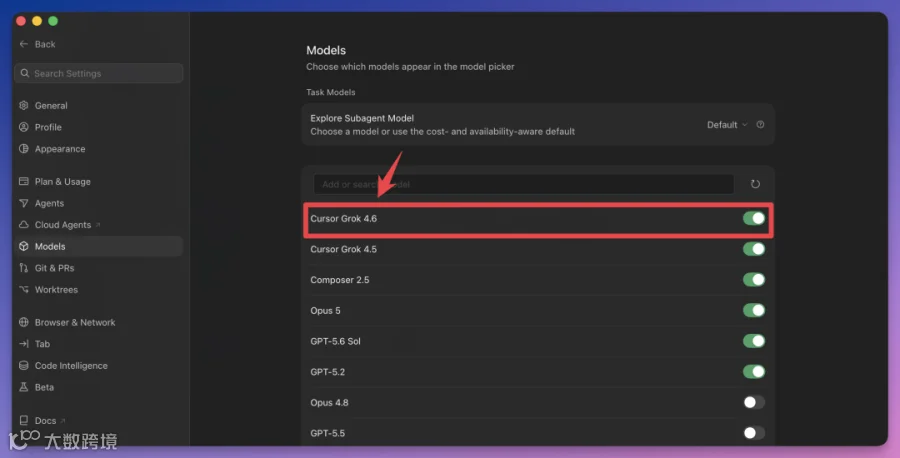Click the Agents funnel icon
The width and height of the screenshot is (900, 458).
pyautogui.click(x=24, y=203)
